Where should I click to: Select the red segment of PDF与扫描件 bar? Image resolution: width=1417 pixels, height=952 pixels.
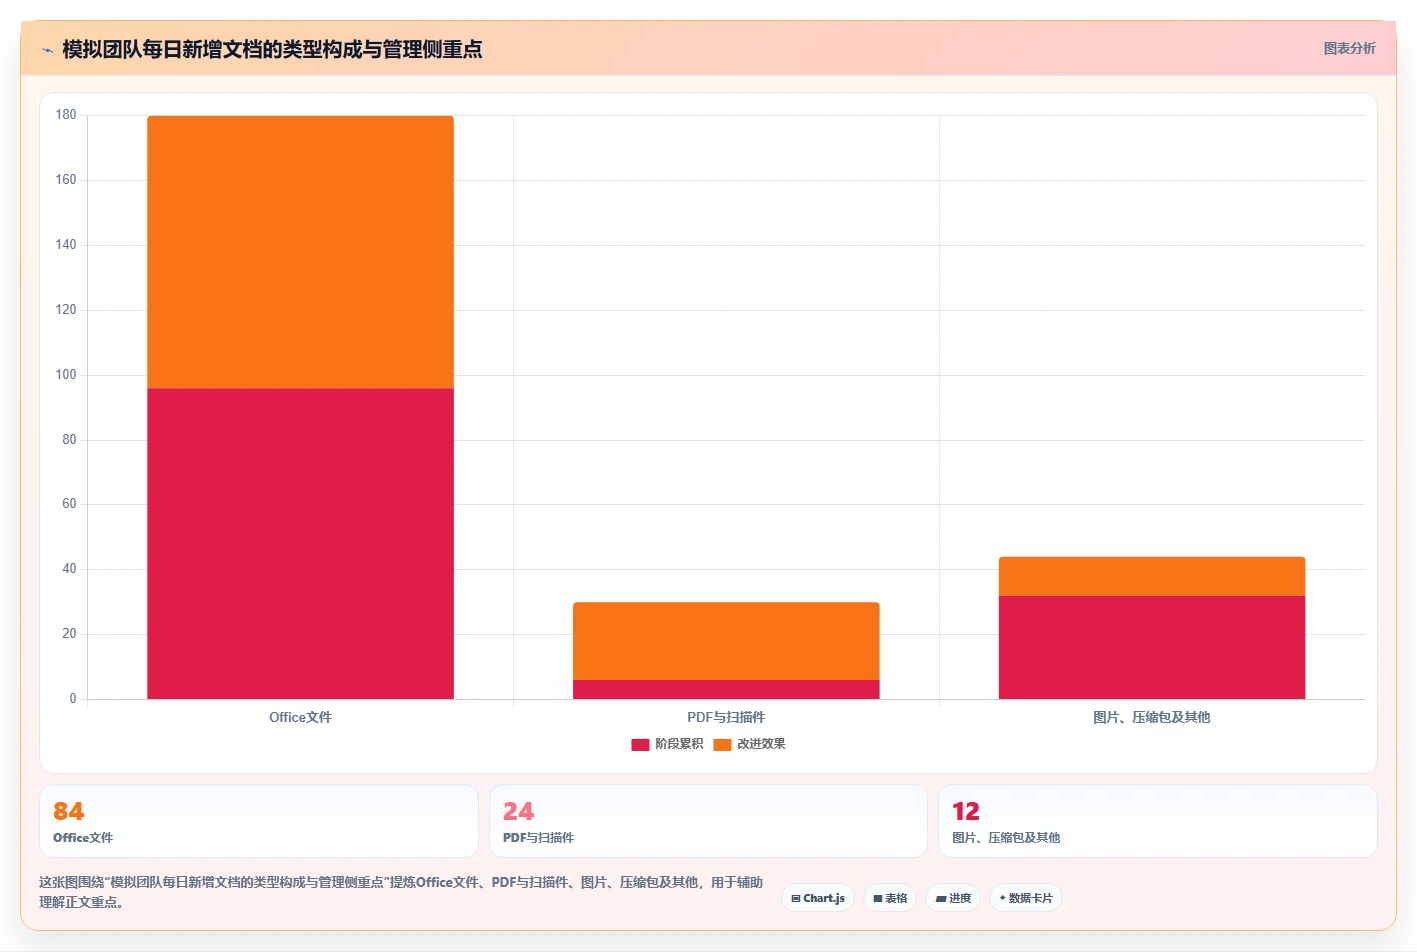point(726,689)
